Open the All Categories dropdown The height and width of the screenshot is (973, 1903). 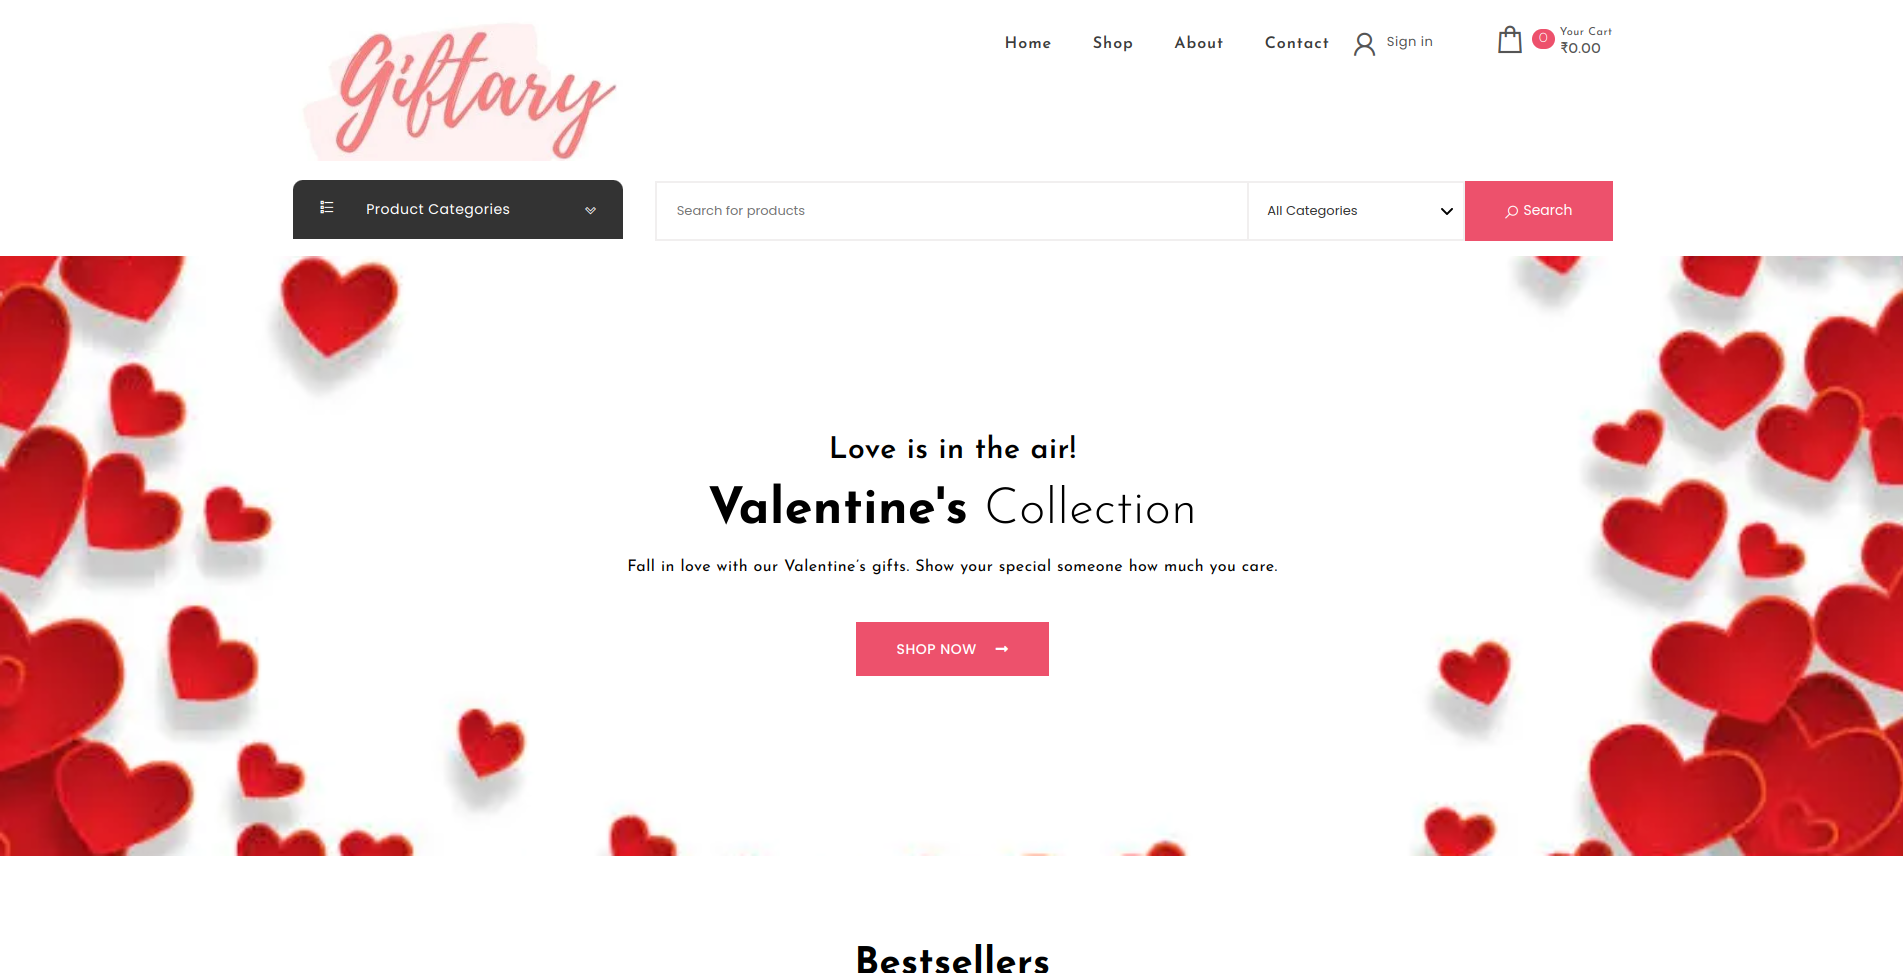click(x=1356, y=211)
